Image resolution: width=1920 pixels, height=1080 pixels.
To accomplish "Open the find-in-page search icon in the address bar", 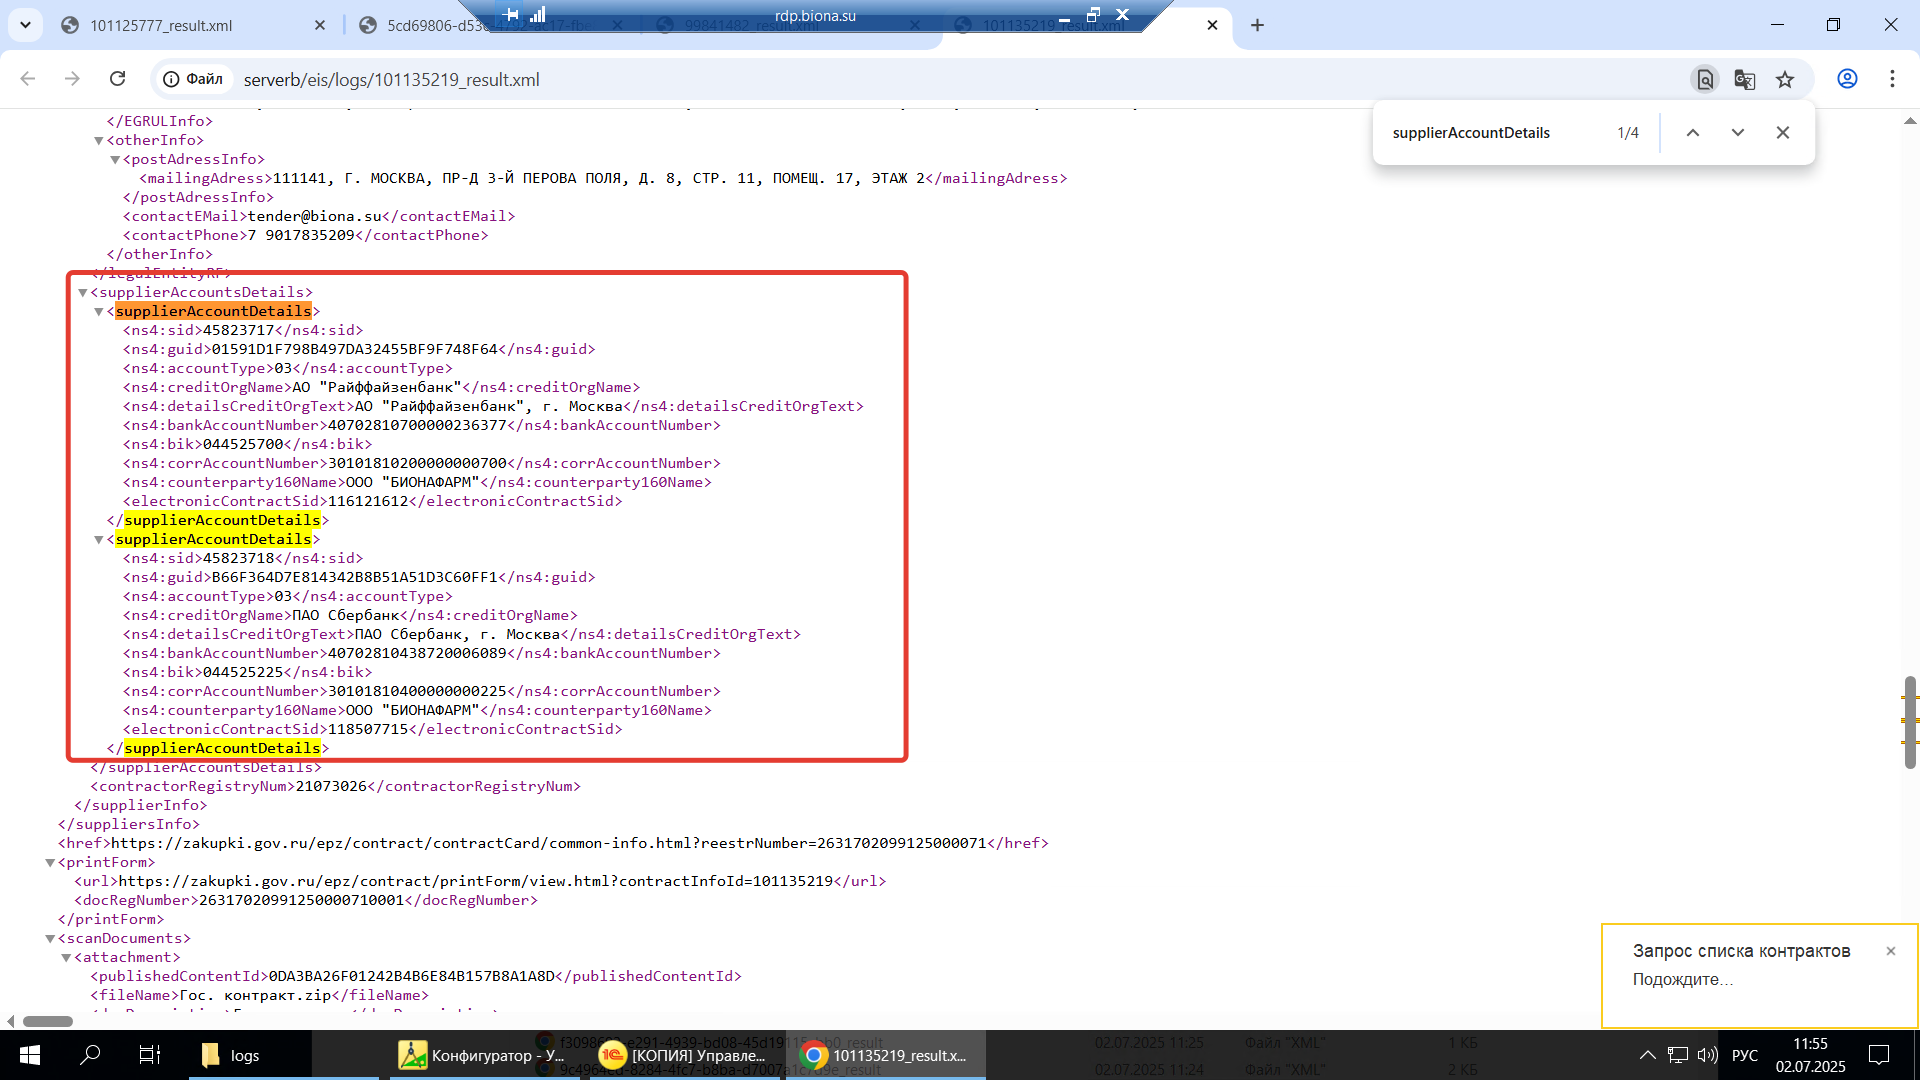I will coord(1705,79).
